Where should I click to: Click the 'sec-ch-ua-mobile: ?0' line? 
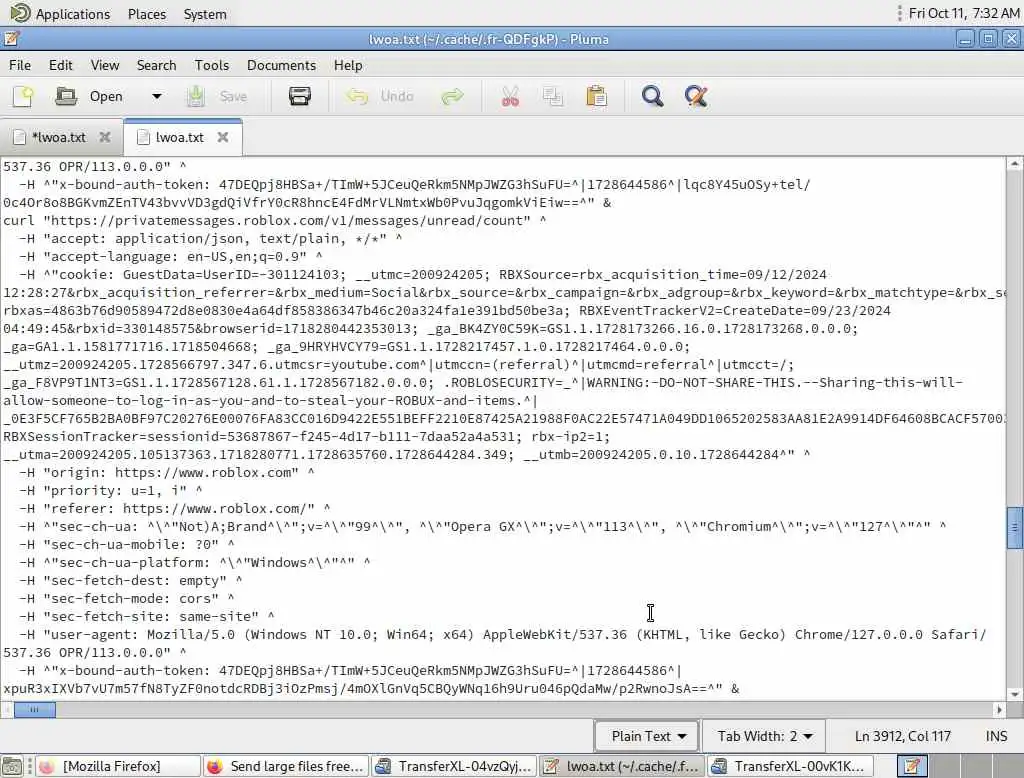pyautogui.click(x=126, y=544)
